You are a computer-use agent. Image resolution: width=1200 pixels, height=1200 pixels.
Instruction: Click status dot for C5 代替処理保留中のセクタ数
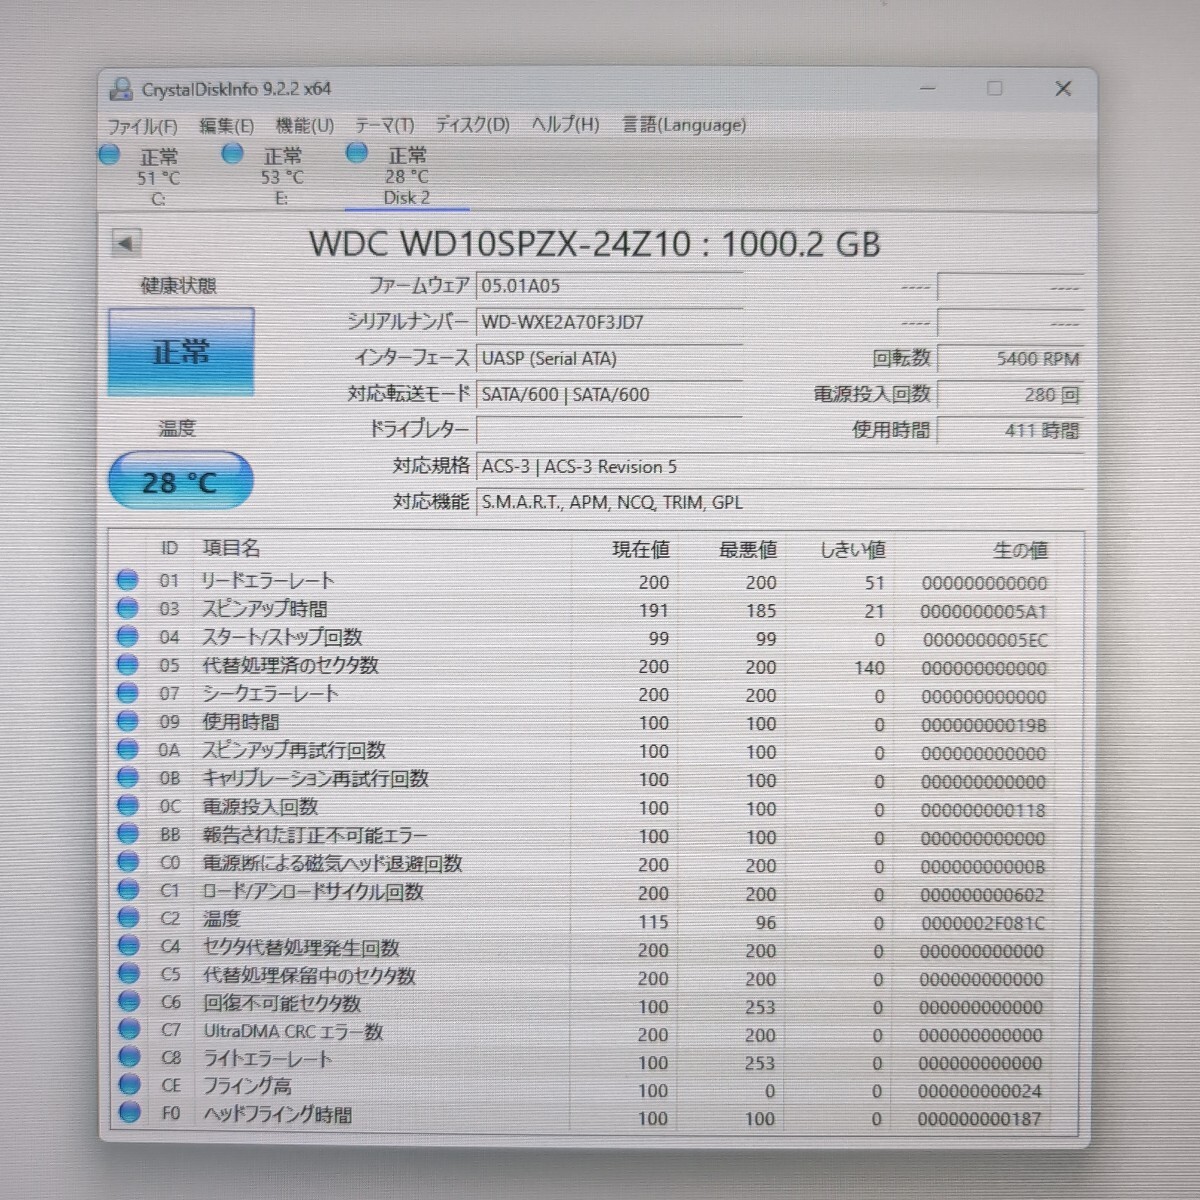(x=127, y=973)
